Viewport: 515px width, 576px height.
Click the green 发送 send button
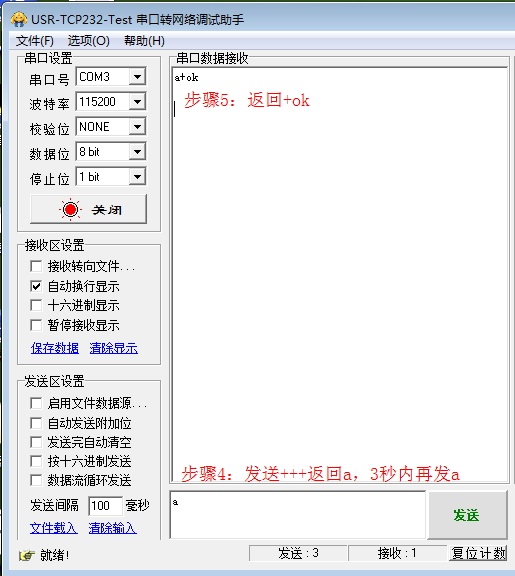pos(467,515)
